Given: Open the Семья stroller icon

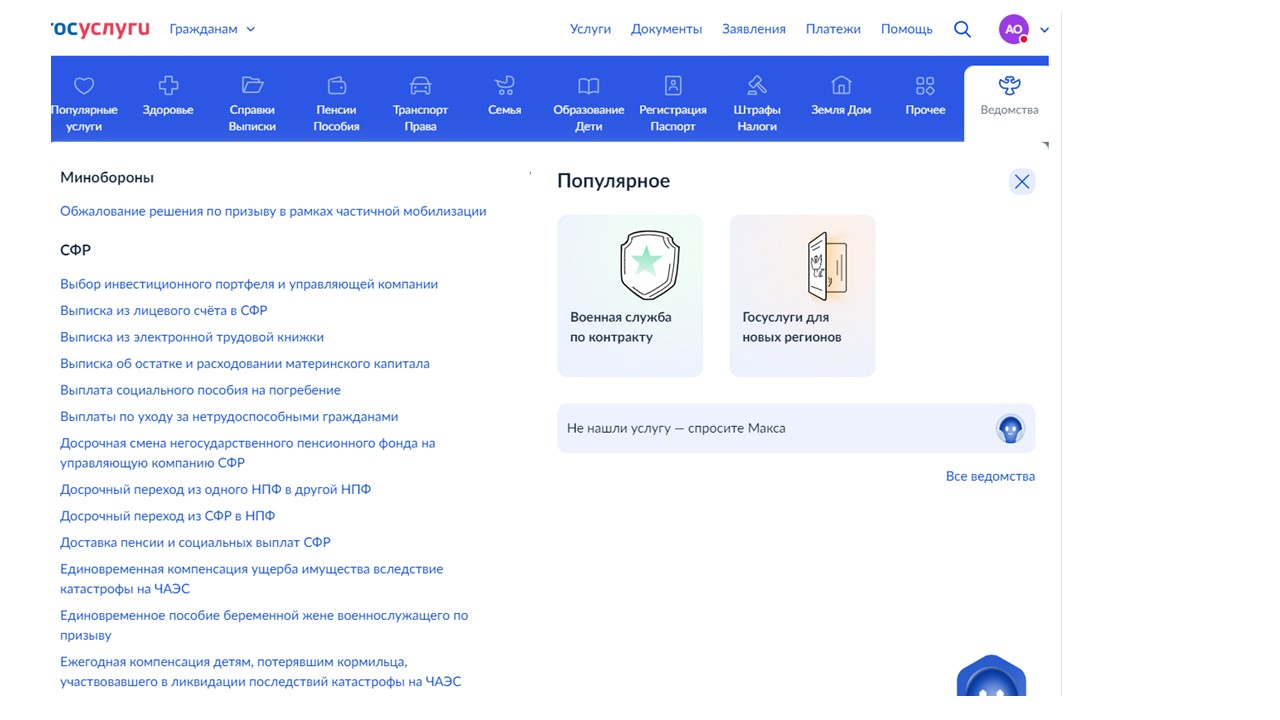Looking at the screenshot, I should pos(505,86).
